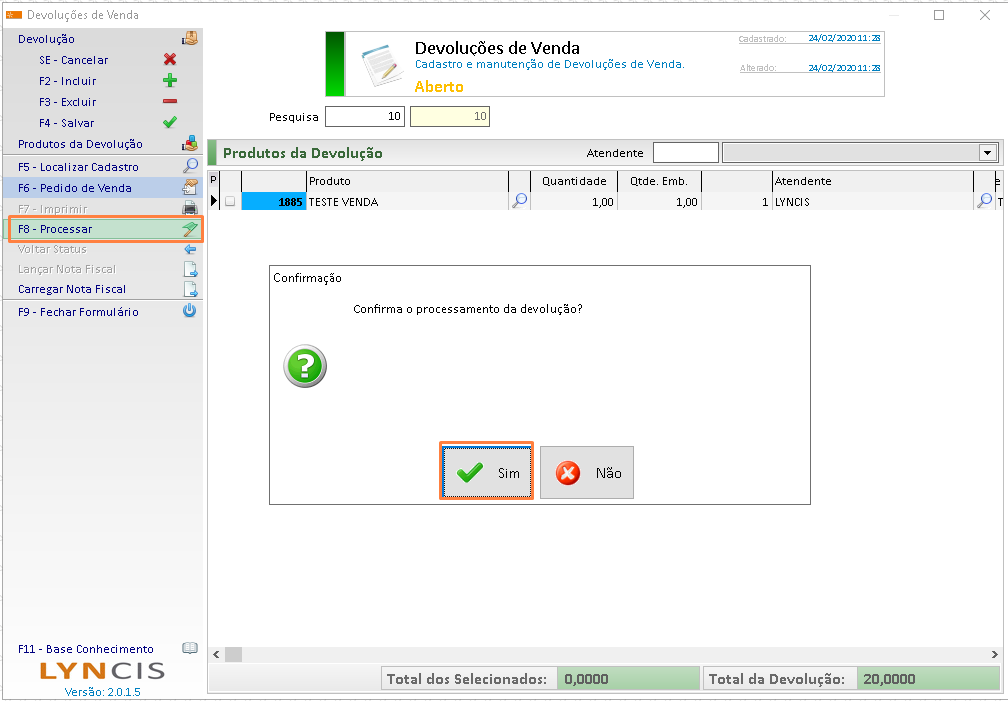Click the green plus icon for F2 - Incluir

(x=170, y=81)
